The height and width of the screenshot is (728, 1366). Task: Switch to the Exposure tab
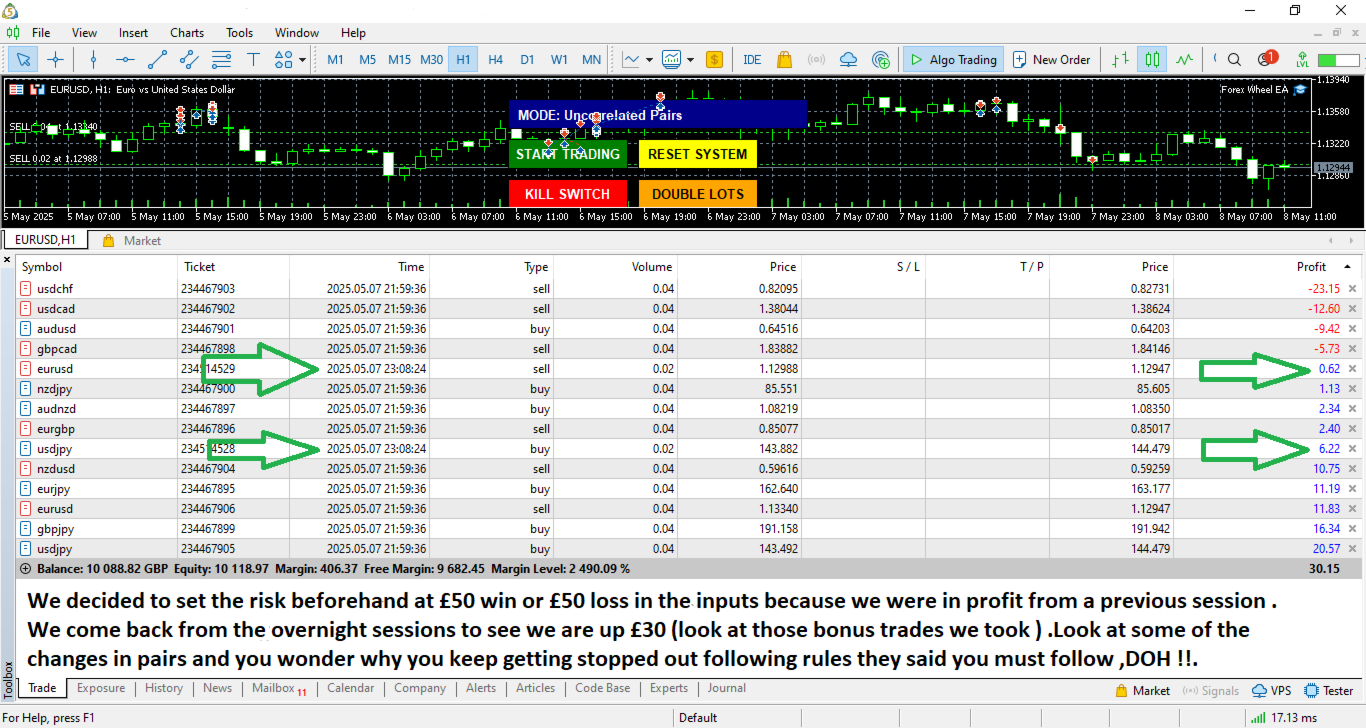point(101,688)
